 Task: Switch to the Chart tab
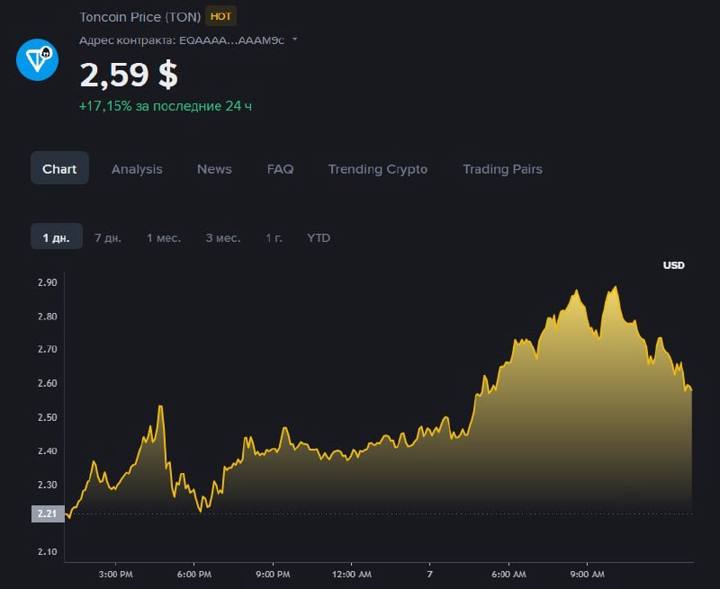59,168
